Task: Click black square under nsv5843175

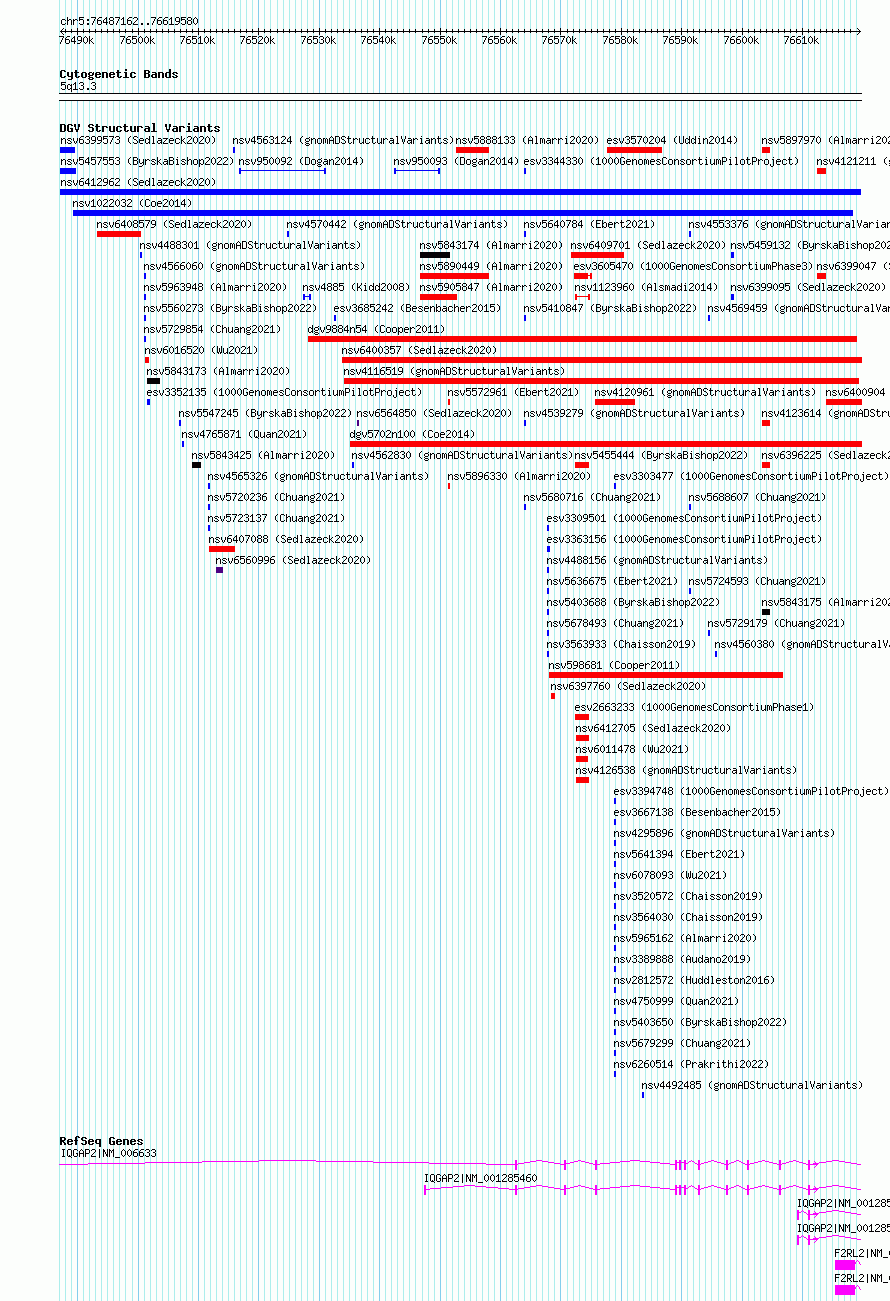Action: point(766,612)
